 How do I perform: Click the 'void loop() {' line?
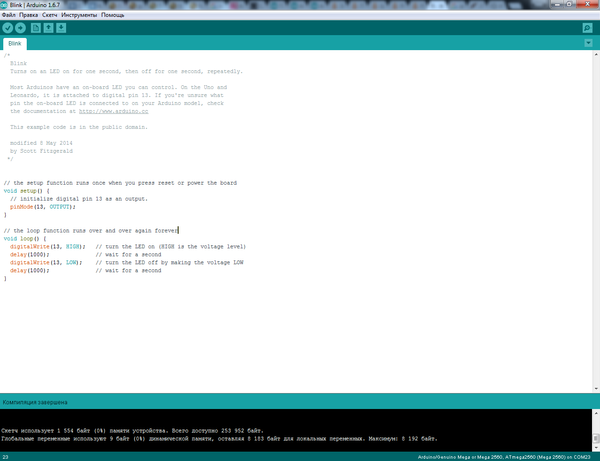(25, 239)
